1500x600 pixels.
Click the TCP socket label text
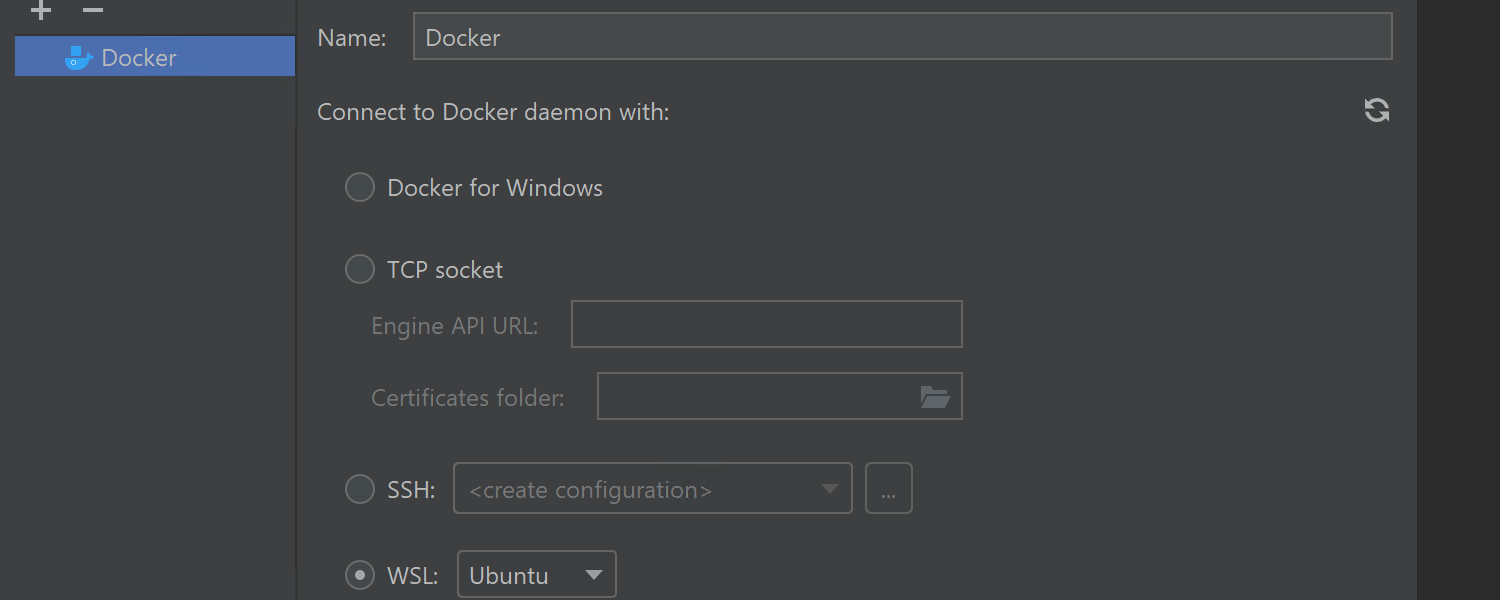(445, 270)
